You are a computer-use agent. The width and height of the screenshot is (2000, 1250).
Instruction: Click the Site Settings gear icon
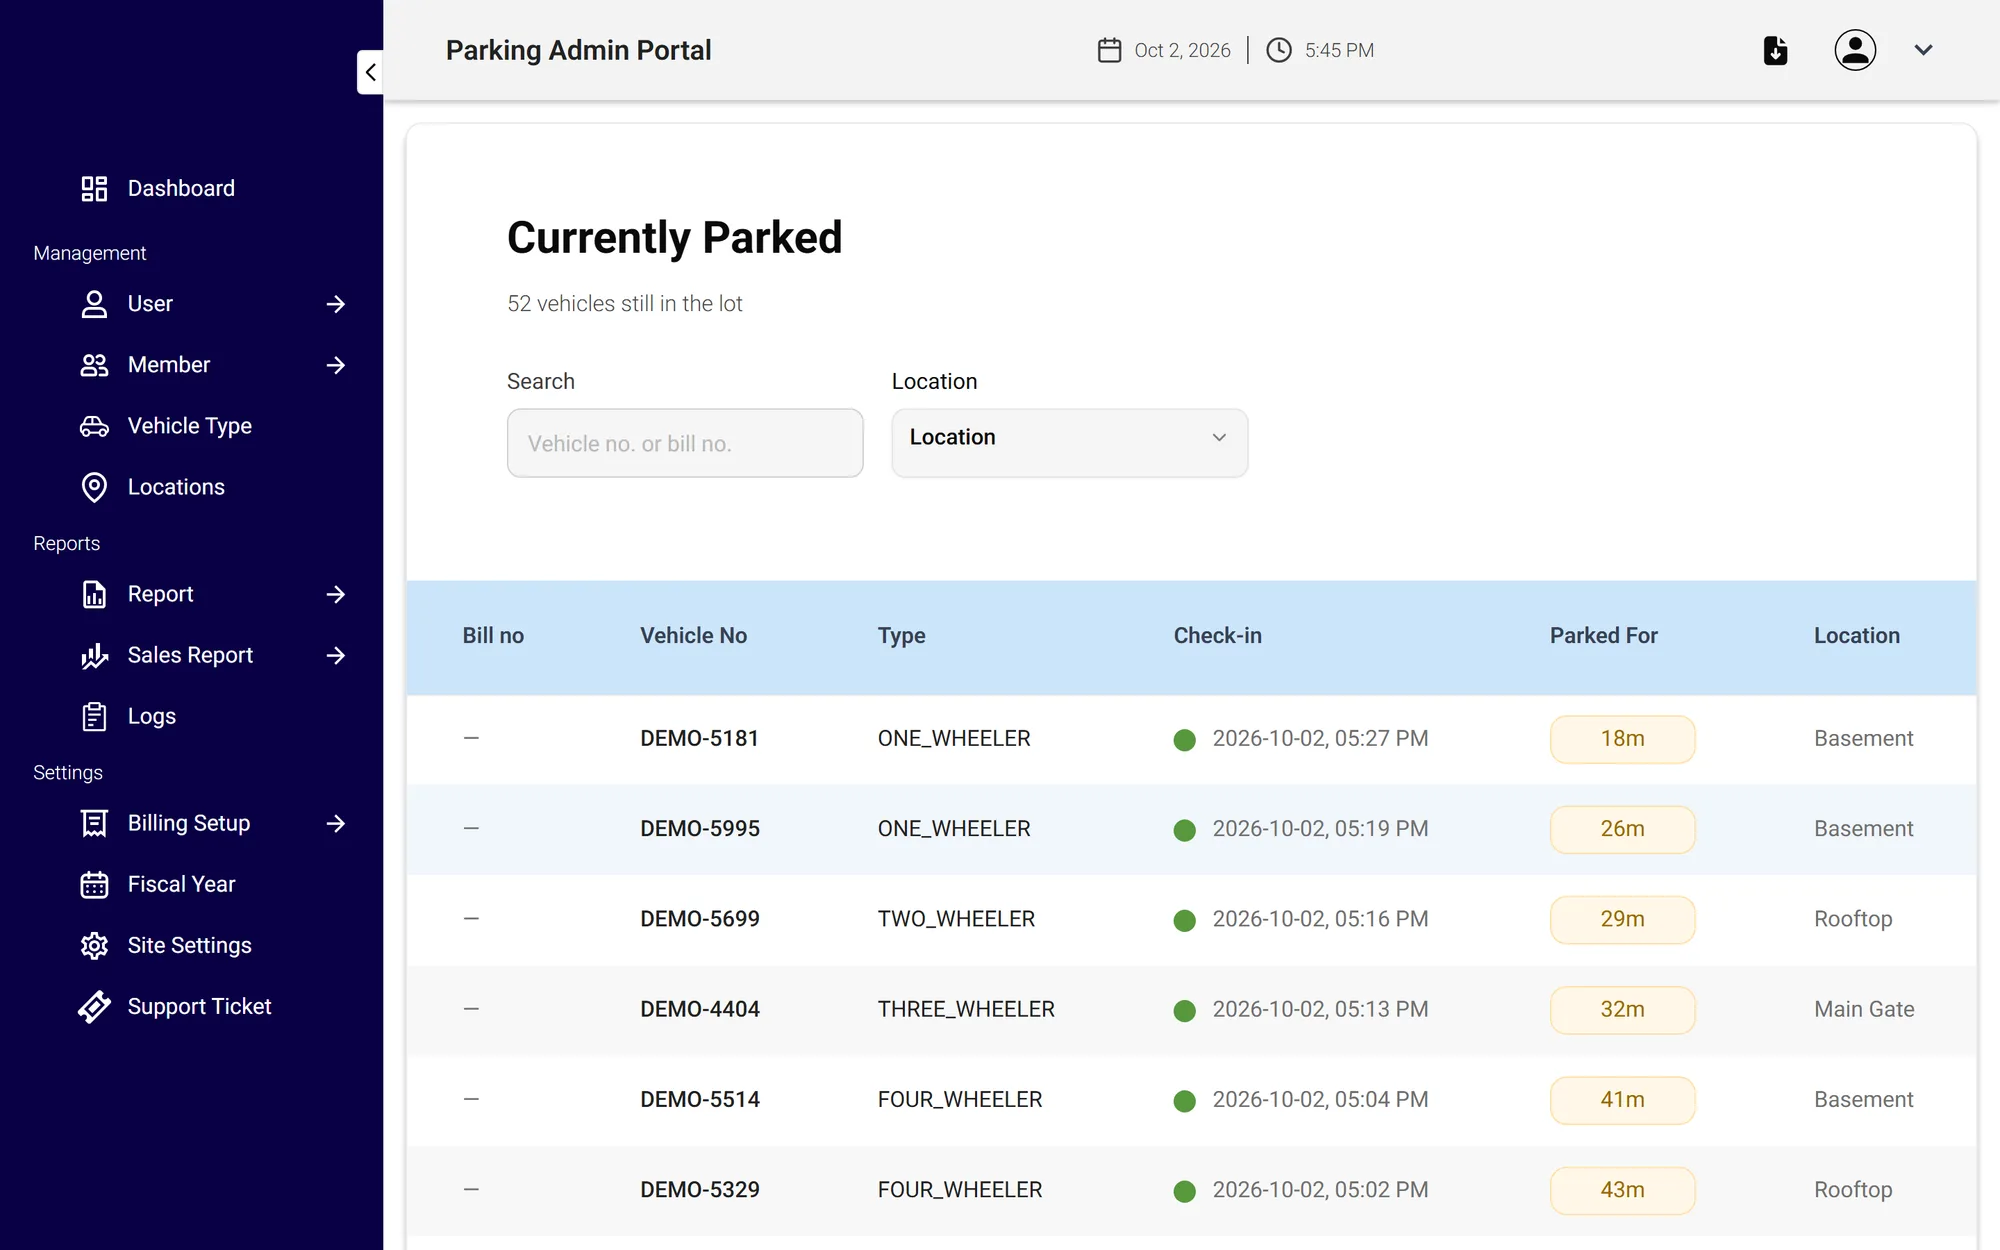tap(94, 945)
